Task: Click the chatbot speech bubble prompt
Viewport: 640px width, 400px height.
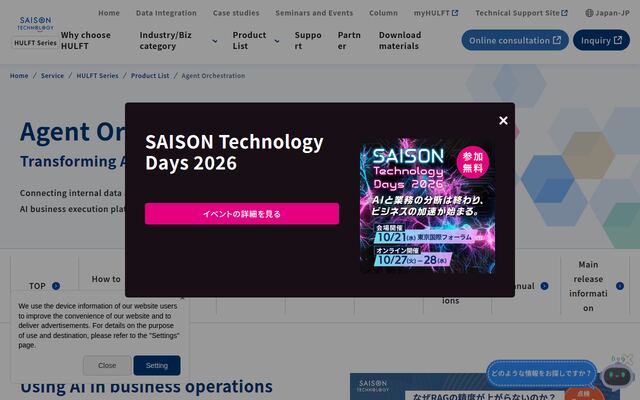Action: click(541, 373)
